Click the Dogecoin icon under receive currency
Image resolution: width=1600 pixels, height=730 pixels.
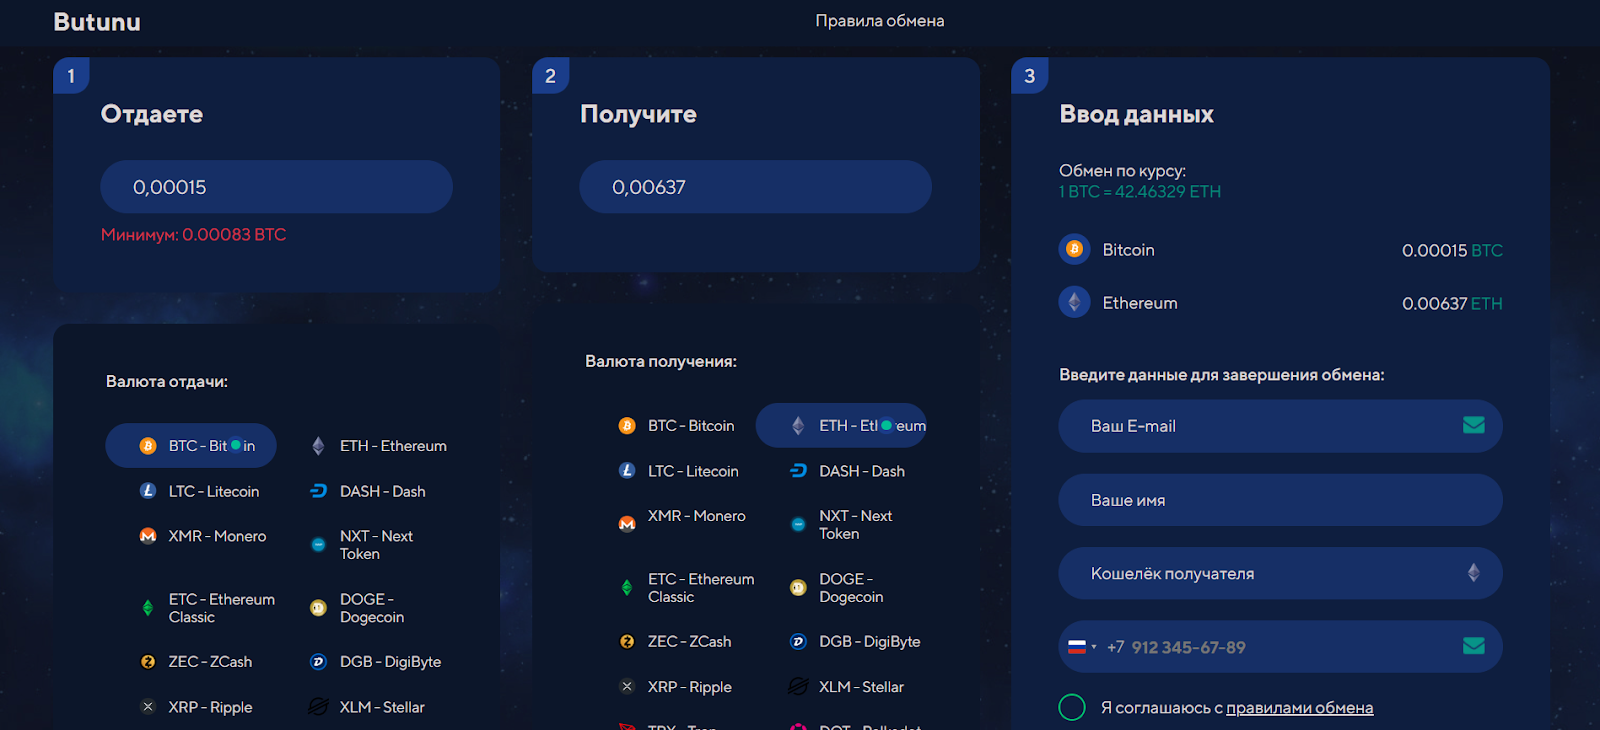[798, 588]
